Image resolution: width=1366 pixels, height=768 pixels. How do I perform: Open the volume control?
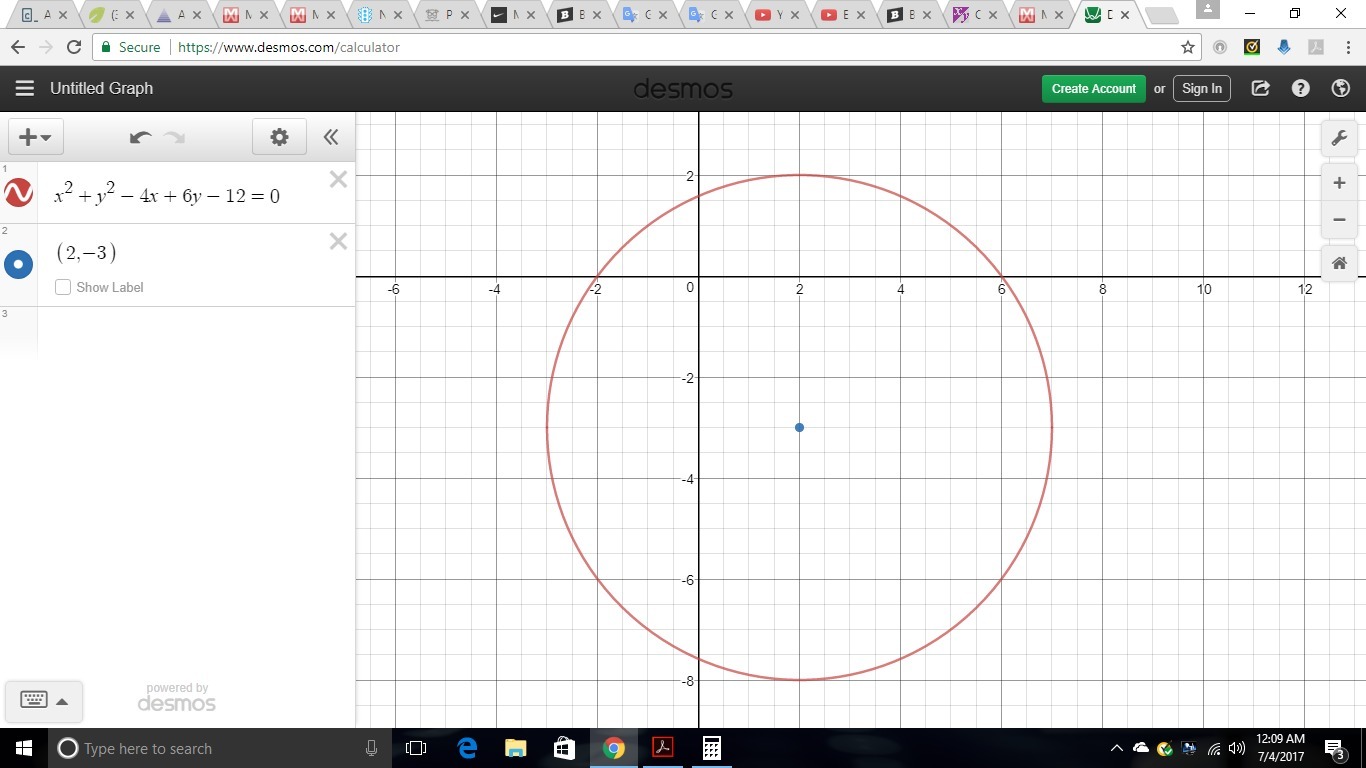(x=1237, y=748)
